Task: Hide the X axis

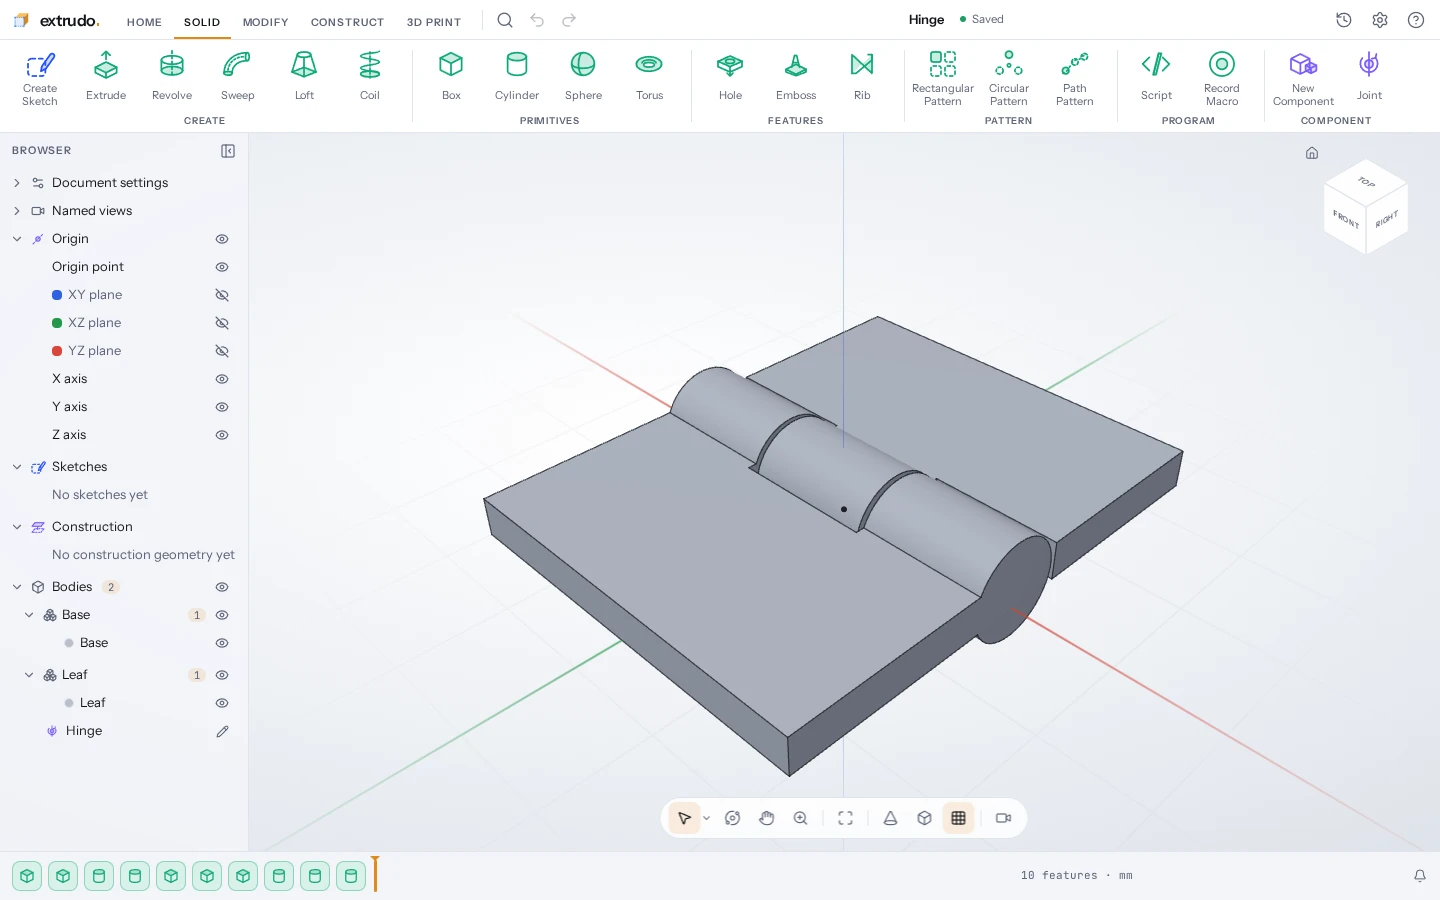Action: (222, 379)
